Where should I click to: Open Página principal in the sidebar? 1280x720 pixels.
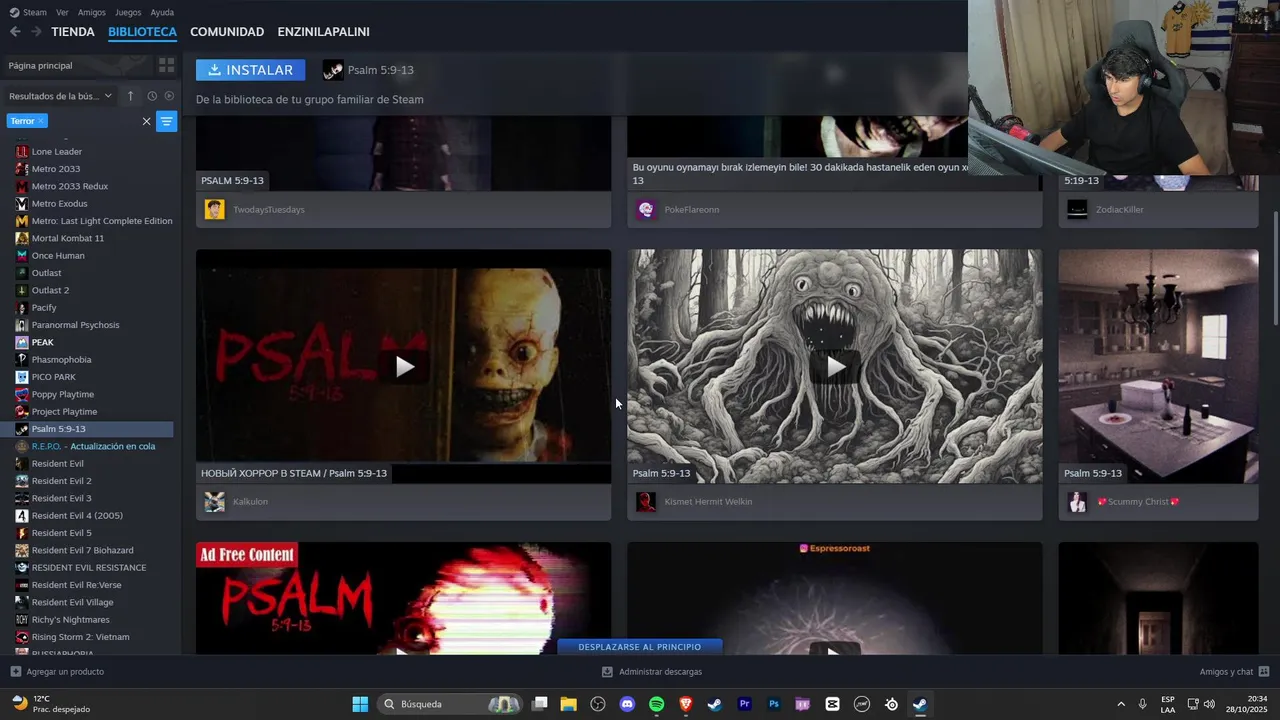(x=75, y=65)
